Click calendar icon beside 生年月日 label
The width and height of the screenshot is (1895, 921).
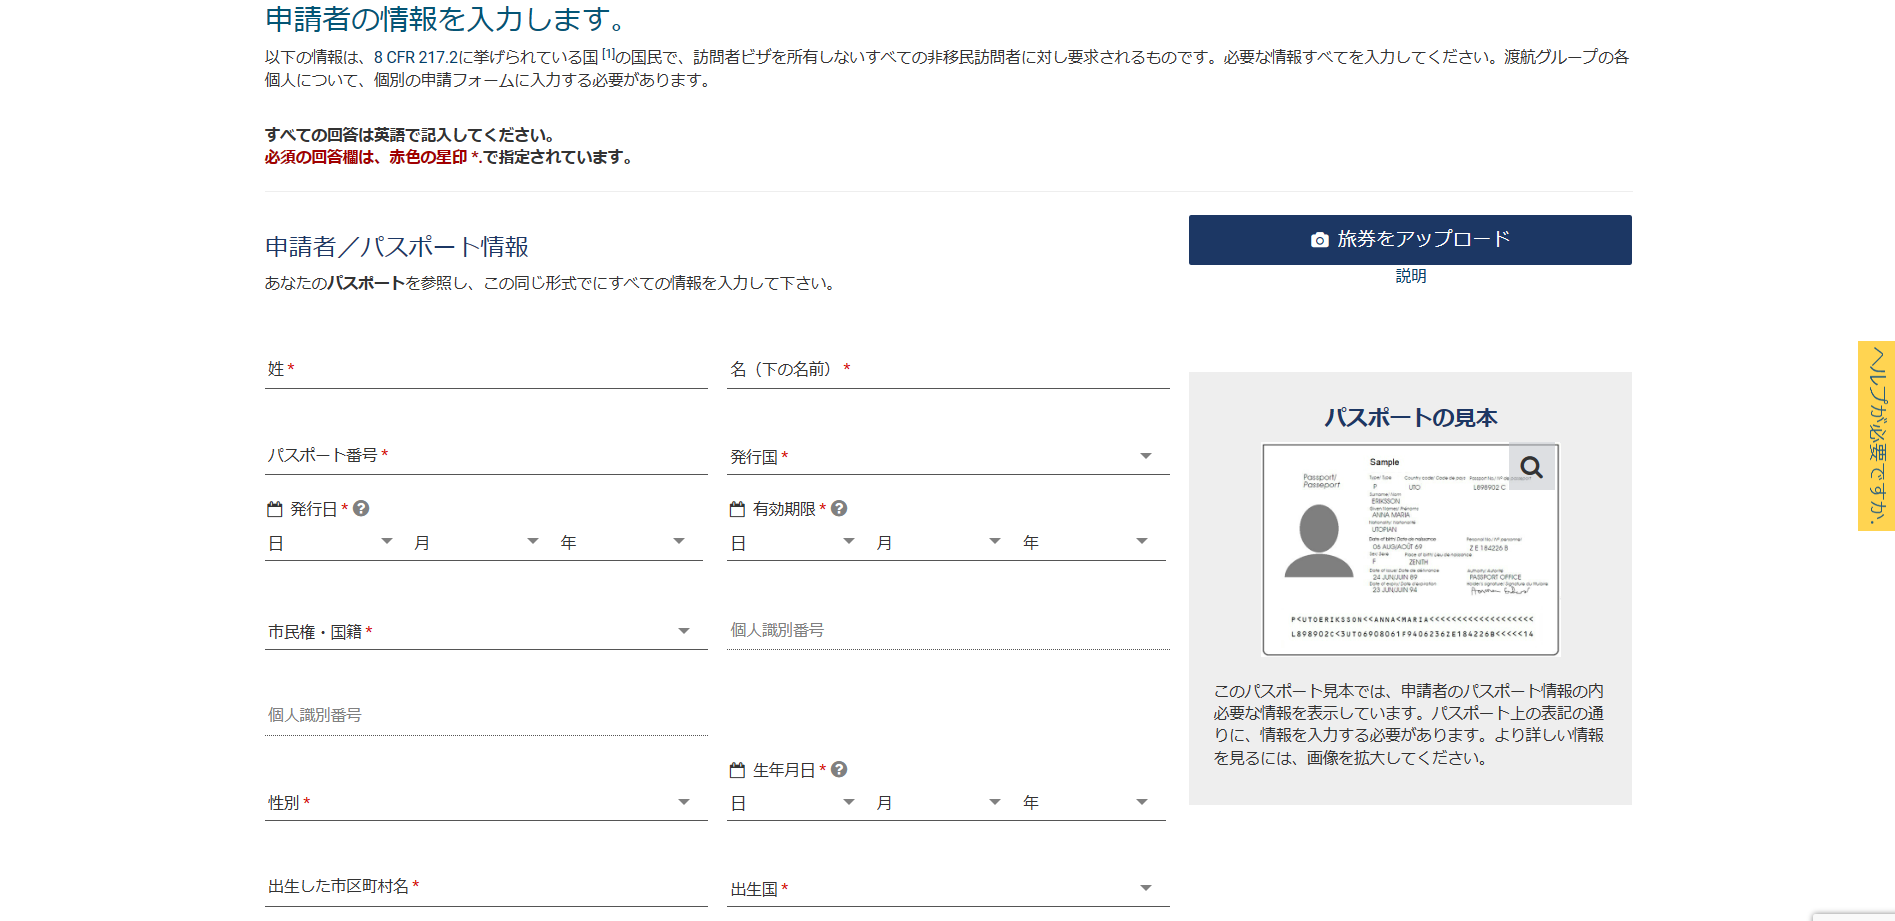pos(737,770)
